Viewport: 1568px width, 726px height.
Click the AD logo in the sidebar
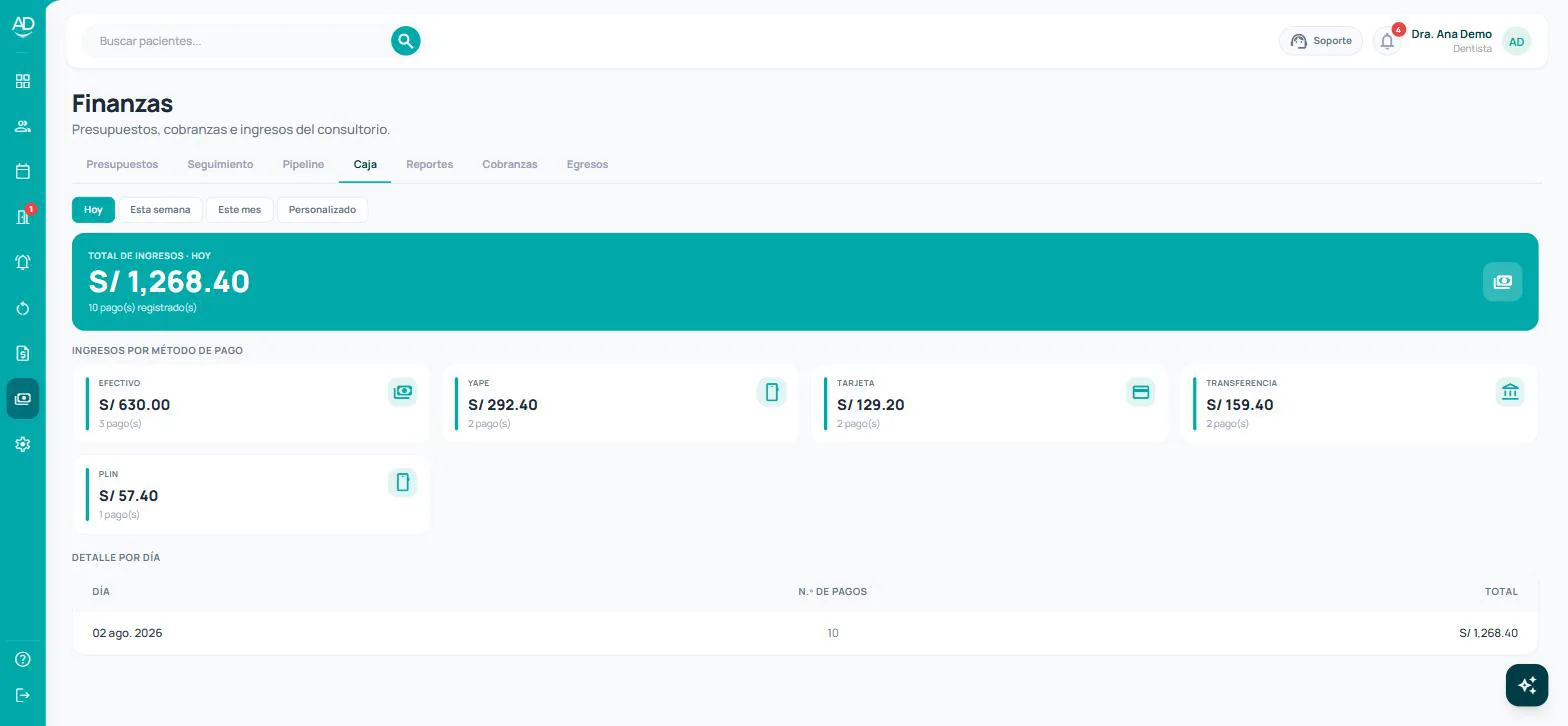[x=23, y=26]
